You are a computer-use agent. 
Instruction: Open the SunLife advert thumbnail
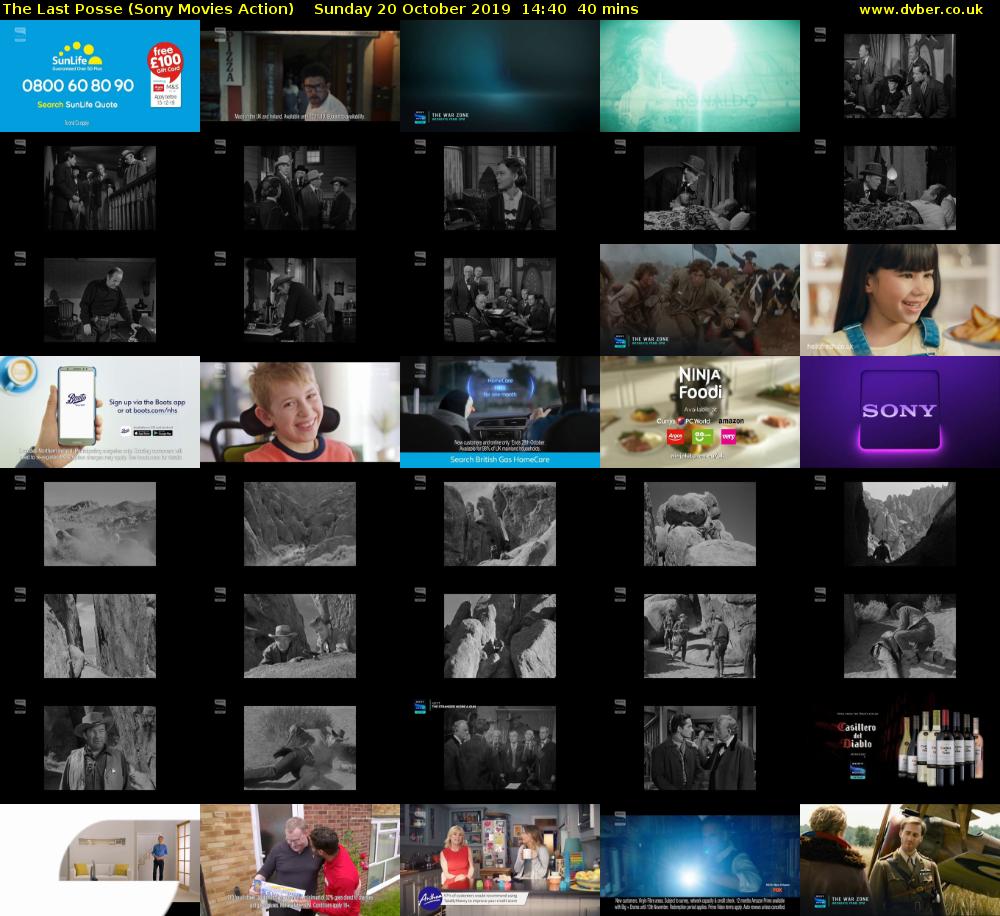(x=100, y=76)
